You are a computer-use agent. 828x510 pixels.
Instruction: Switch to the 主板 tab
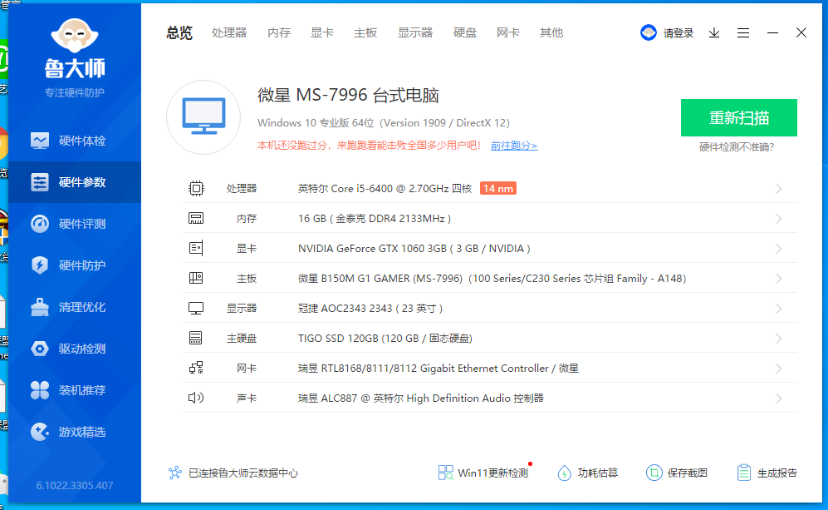click(365, 33)
